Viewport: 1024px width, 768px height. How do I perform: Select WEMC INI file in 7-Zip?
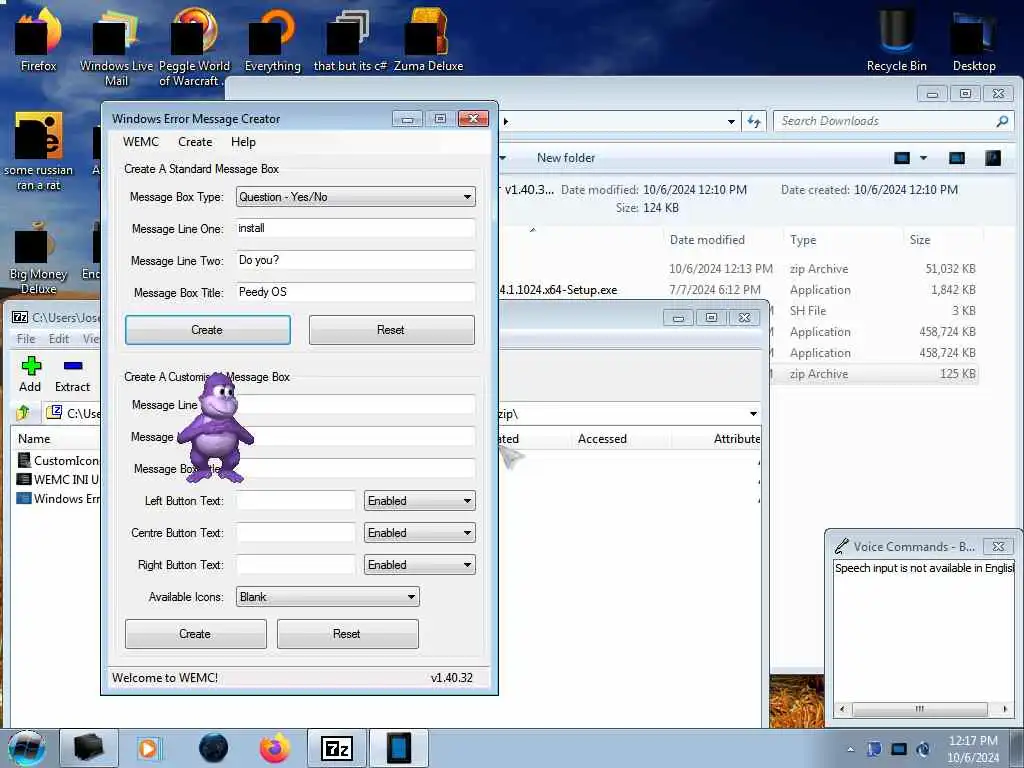[x=57, y=479]
